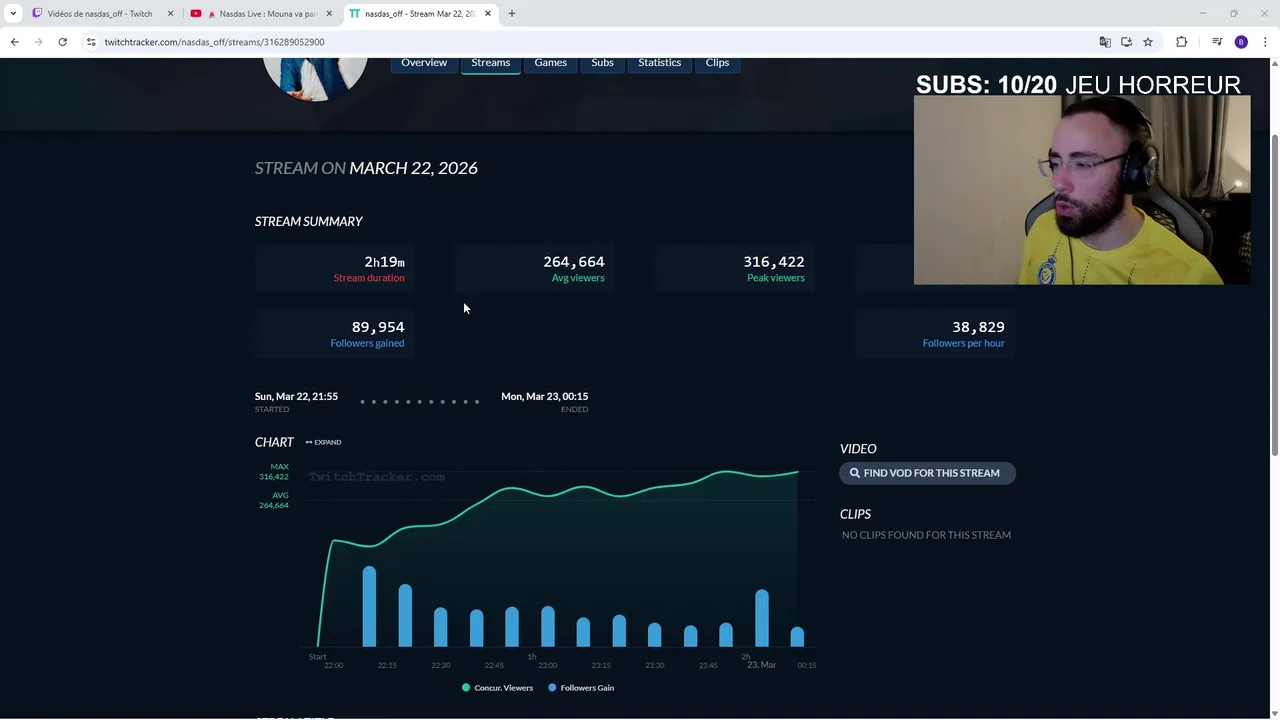The height and width of the screenshot is (720, 1280).
Task: Close the nasdas_off Stream TwitchTracker tab
Action: (488, 14)
